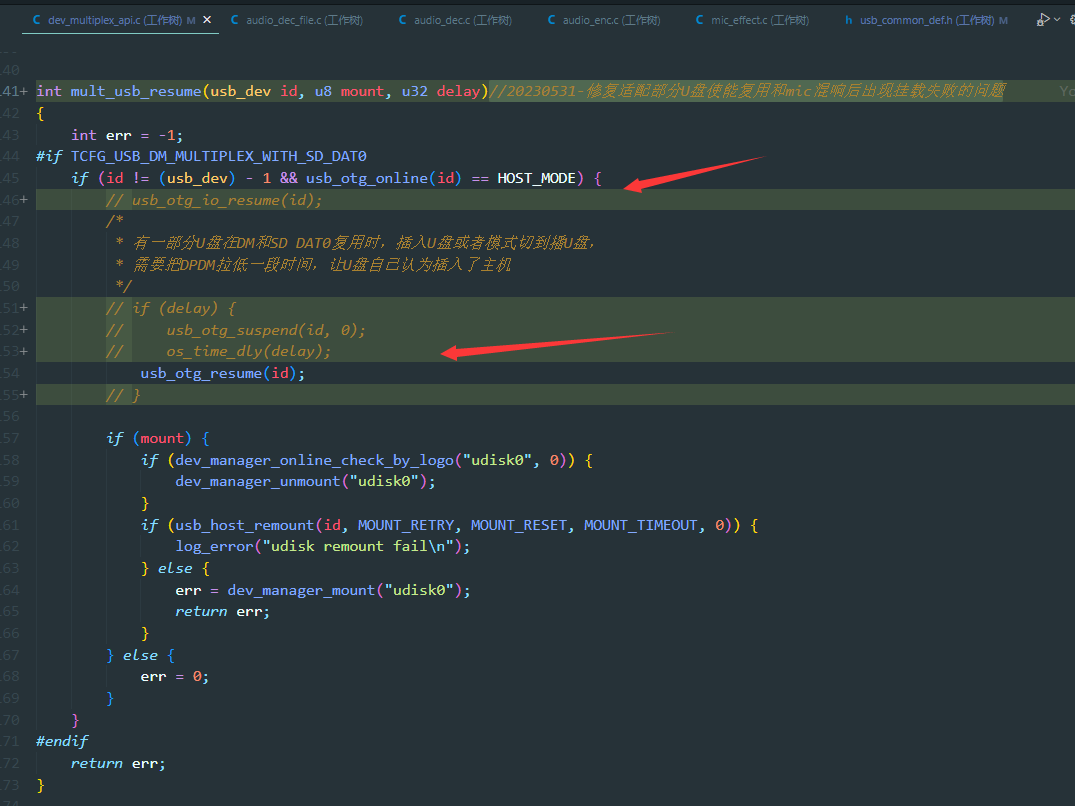
Task: Switch to the audio_dec.c tab
Action: [x=455, y=20]
